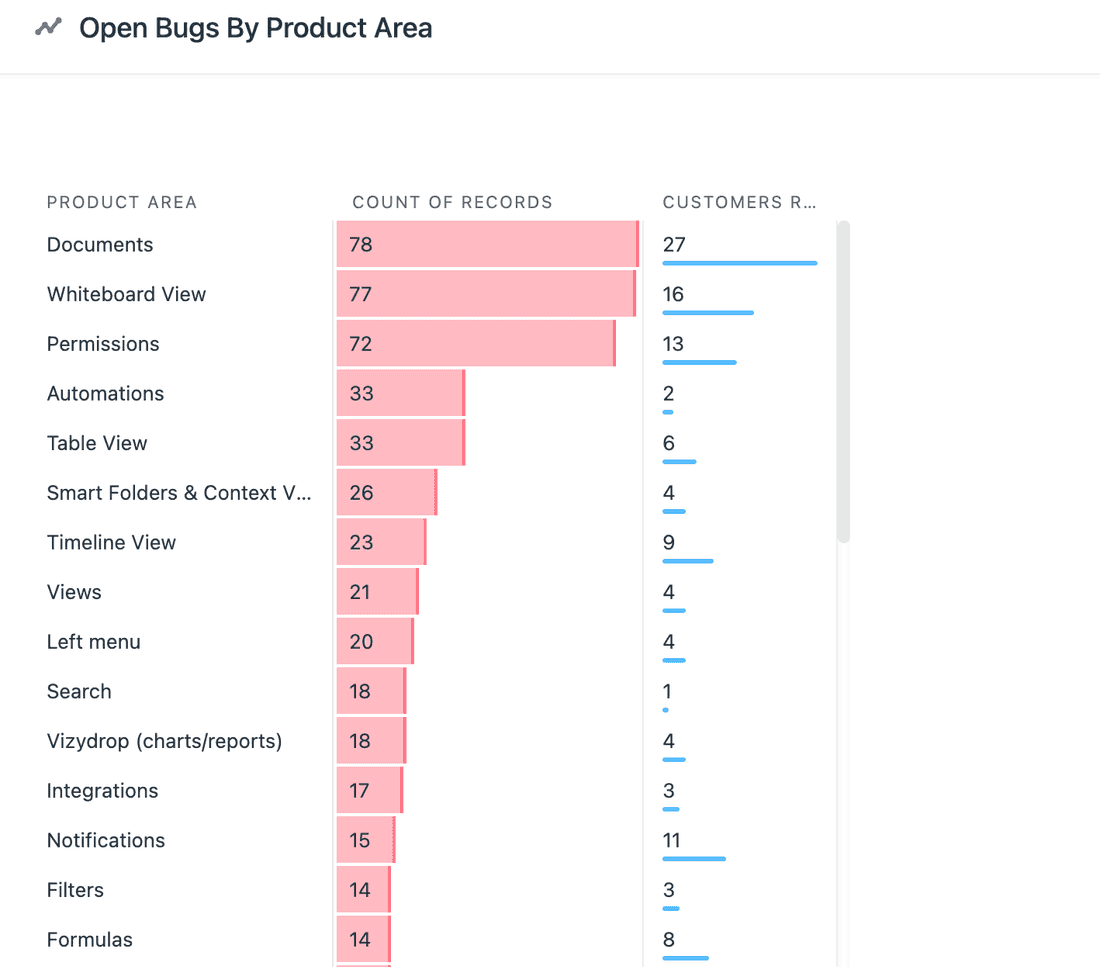The image size is (1100, 967).
Task: Click the vertical scrollbar on the right
Action: click(845, 385)
